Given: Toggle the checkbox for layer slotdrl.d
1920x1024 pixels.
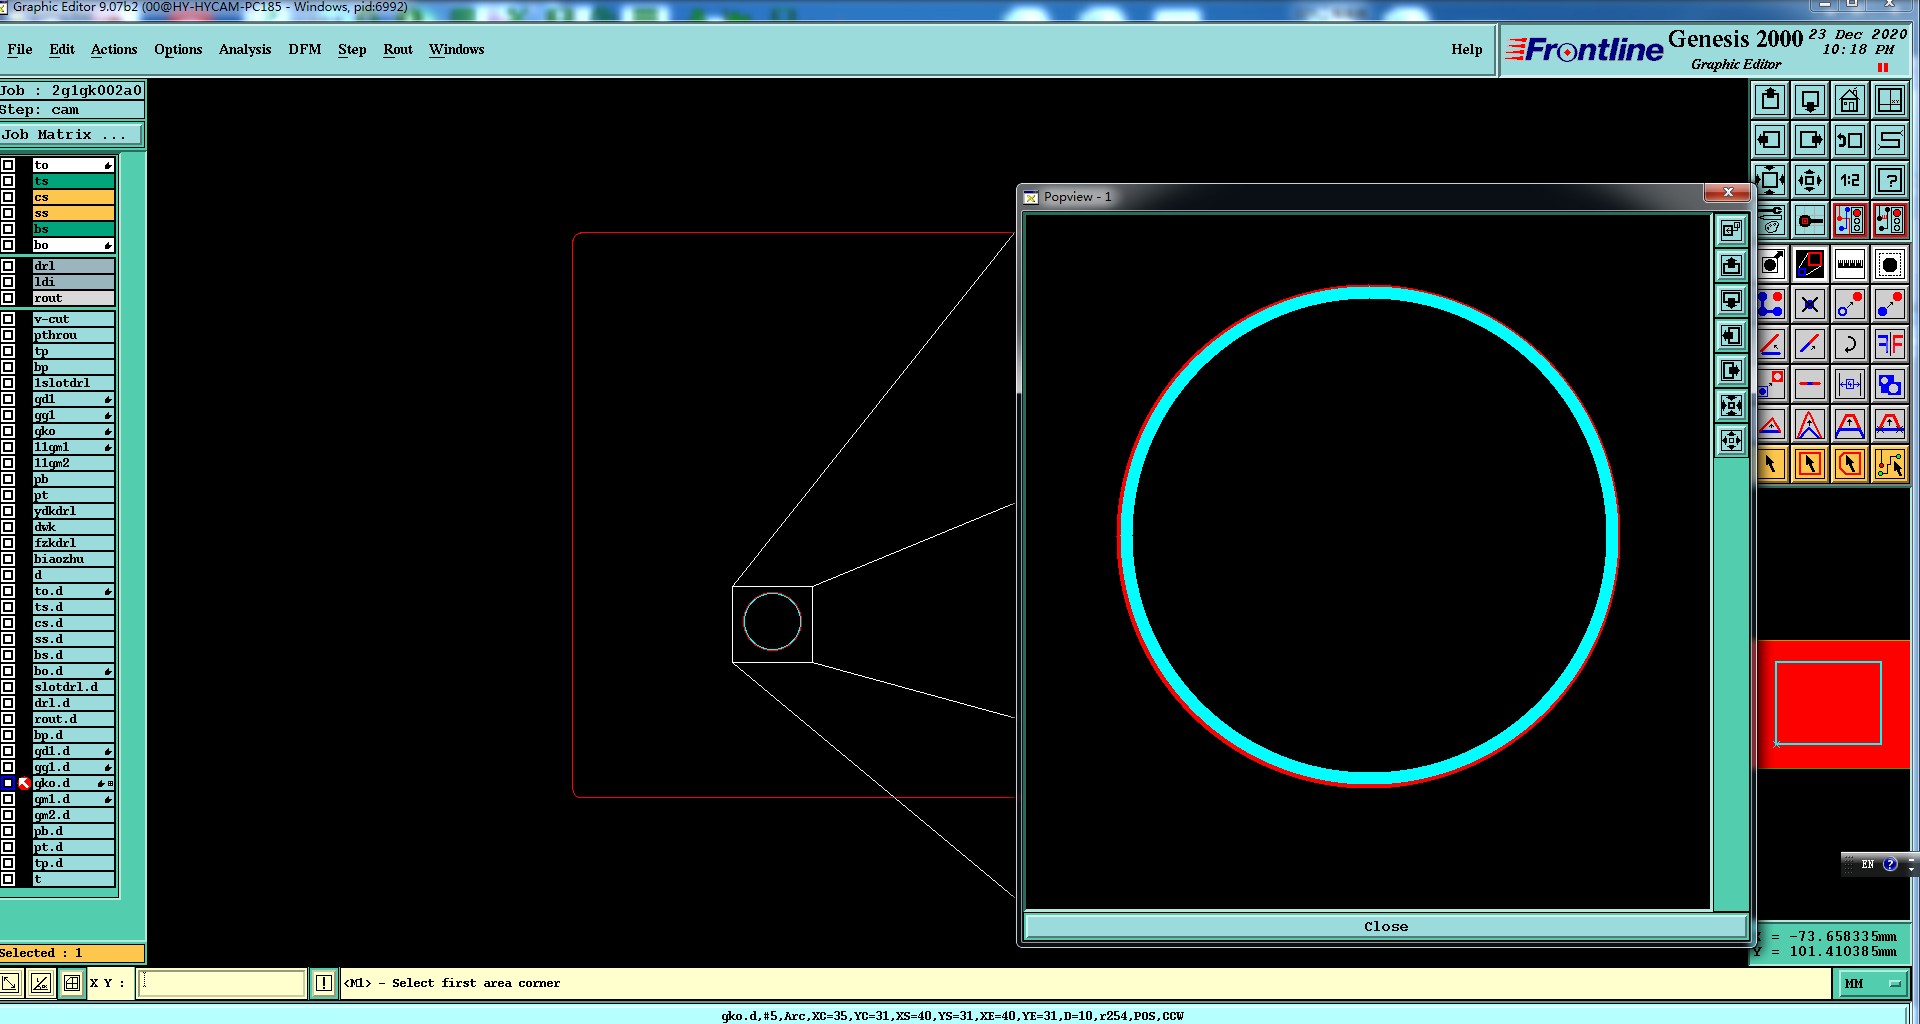Looking at the screenshot, I should coord(8,687).
